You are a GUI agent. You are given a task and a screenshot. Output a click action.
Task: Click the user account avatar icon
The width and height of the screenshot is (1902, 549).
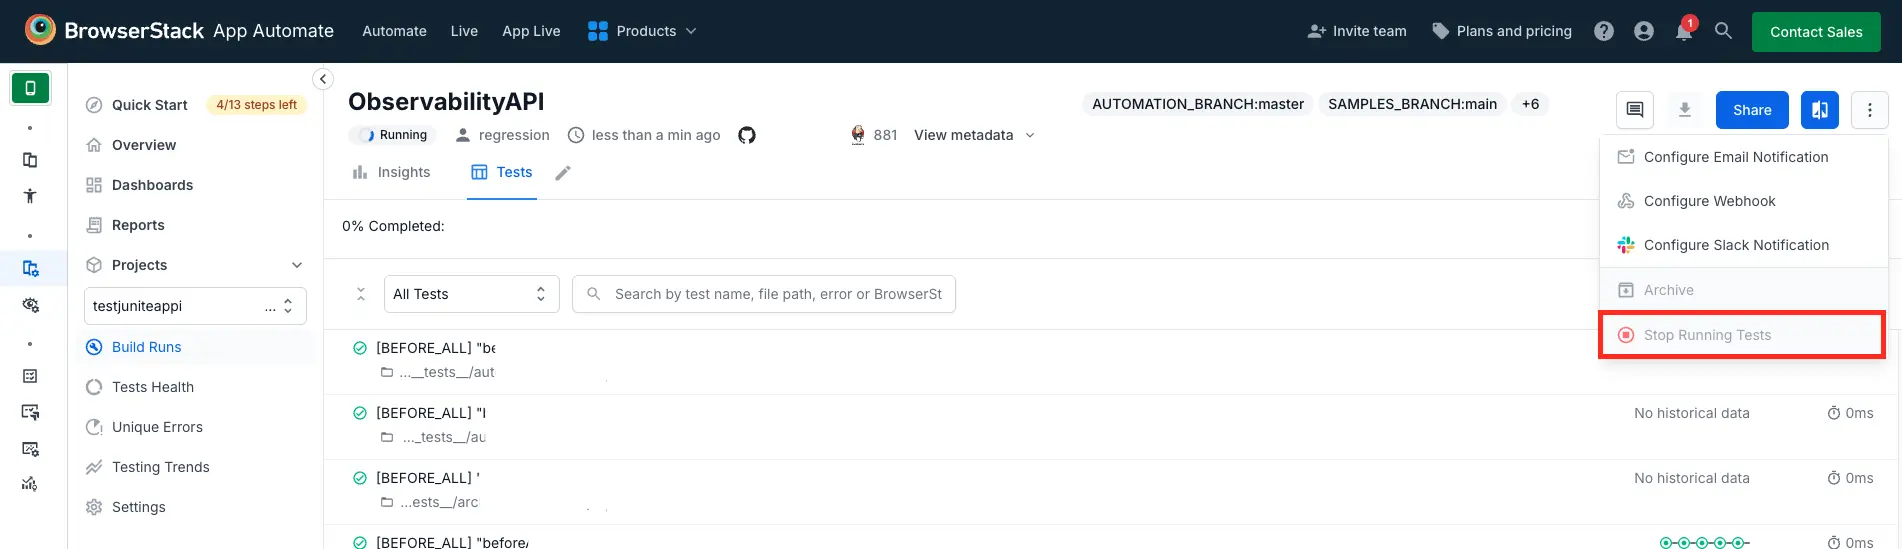coord(1644,31)
